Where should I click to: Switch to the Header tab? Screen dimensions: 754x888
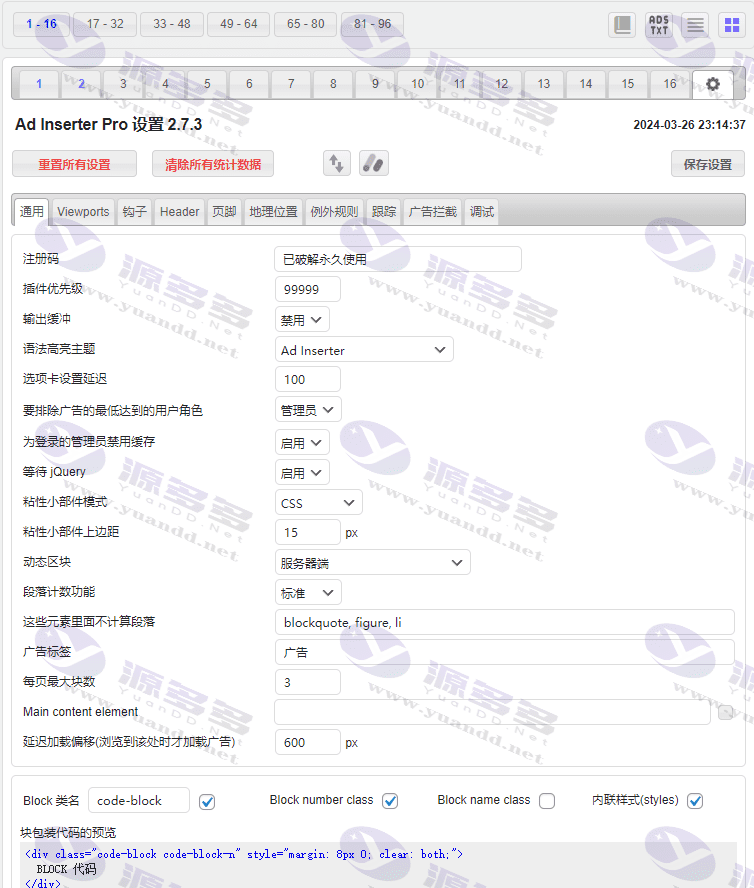[180, 212]
